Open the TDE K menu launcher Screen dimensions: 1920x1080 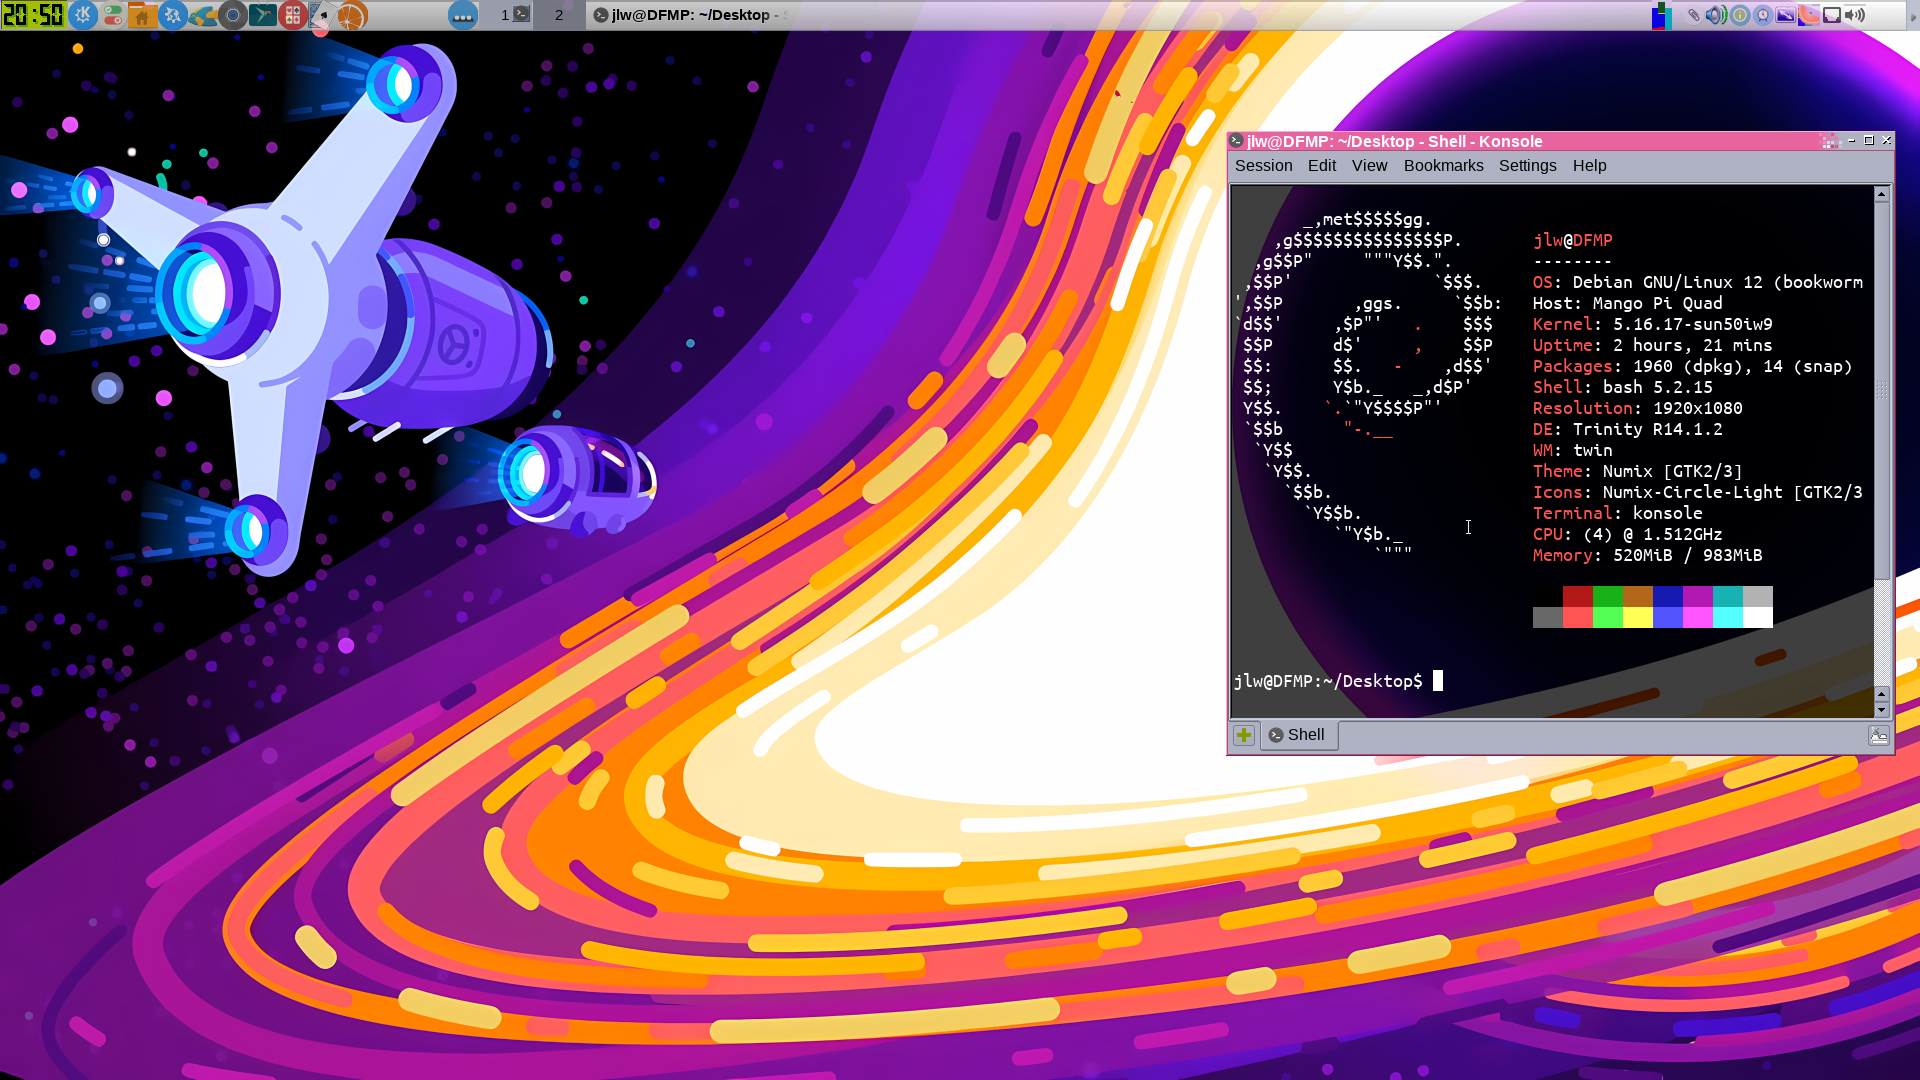(x=83, y=15)
